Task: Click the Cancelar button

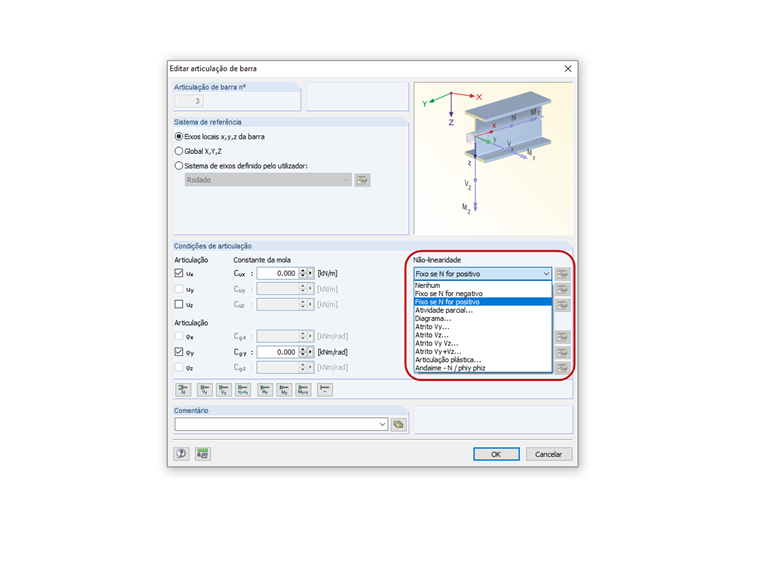Action: click(x=549, y=454)
